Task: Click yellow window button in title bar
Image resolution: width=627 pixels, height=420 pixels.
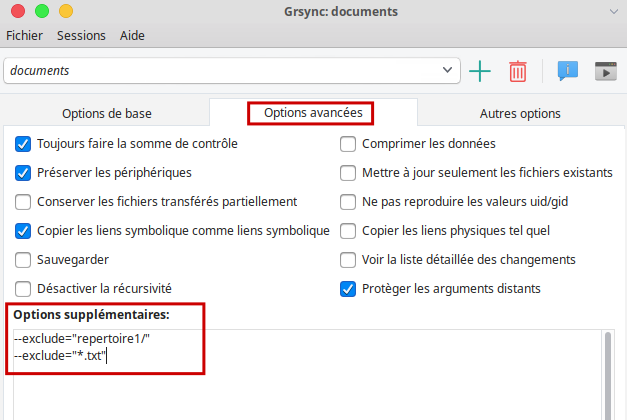Action: (66, 11)
